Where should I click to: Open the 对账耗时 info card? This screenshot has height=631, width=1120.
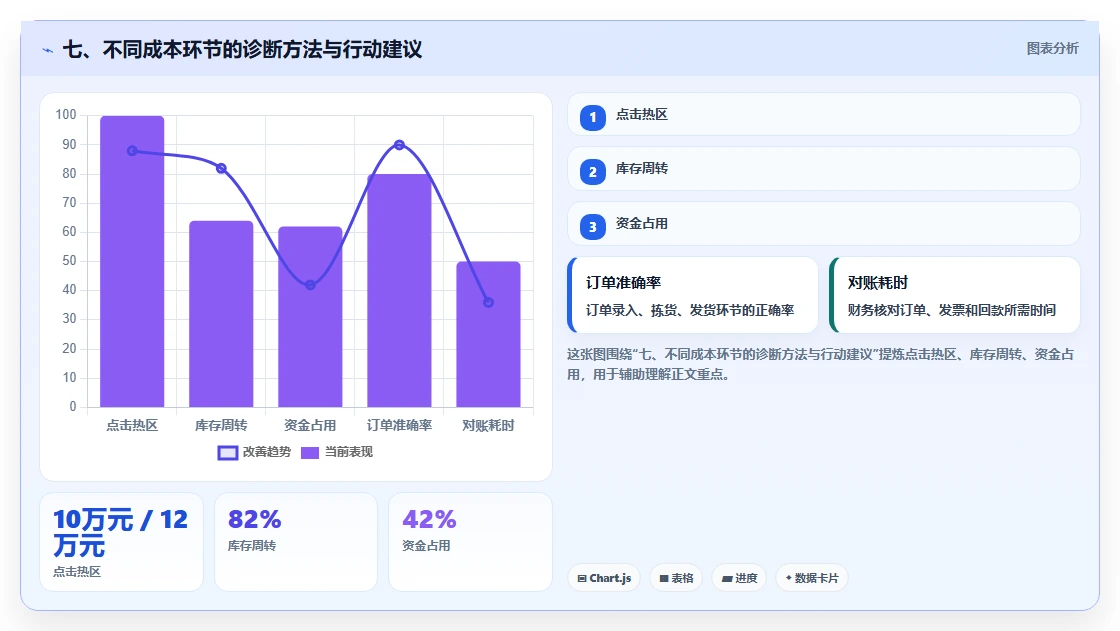[x=954, y=295]
